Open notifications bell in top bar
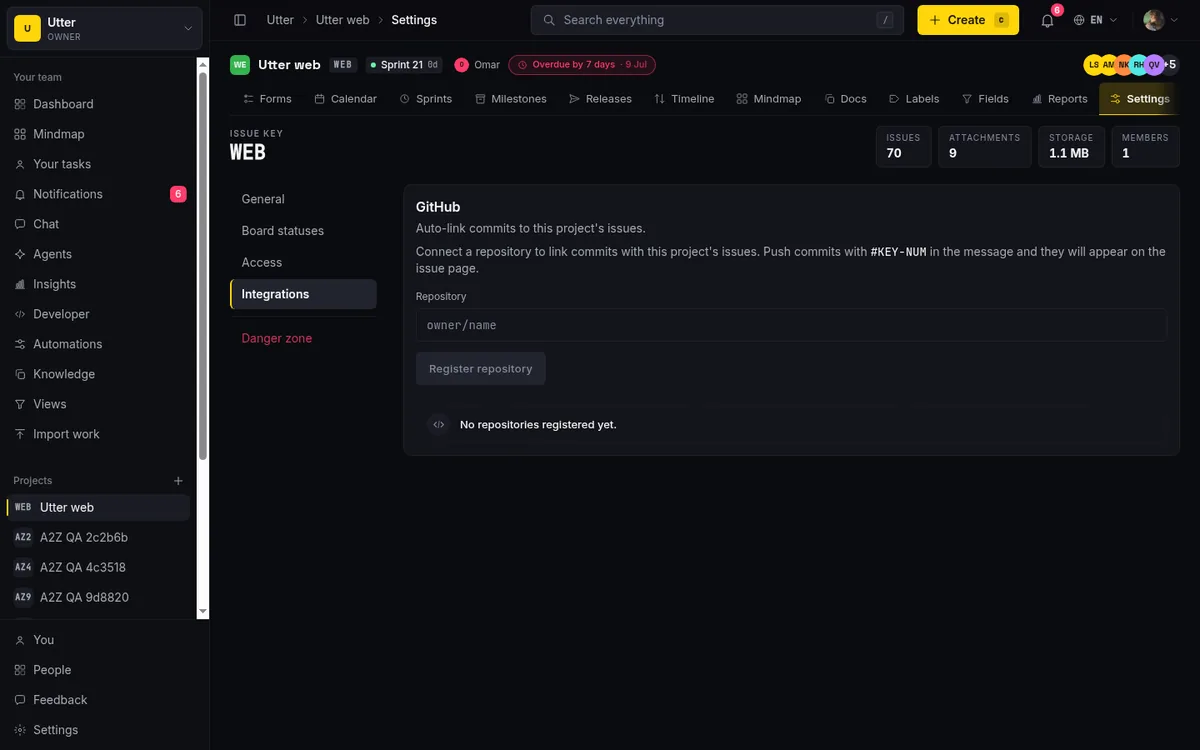This screenshot has width=1200, height=750. click(1047, 20)
